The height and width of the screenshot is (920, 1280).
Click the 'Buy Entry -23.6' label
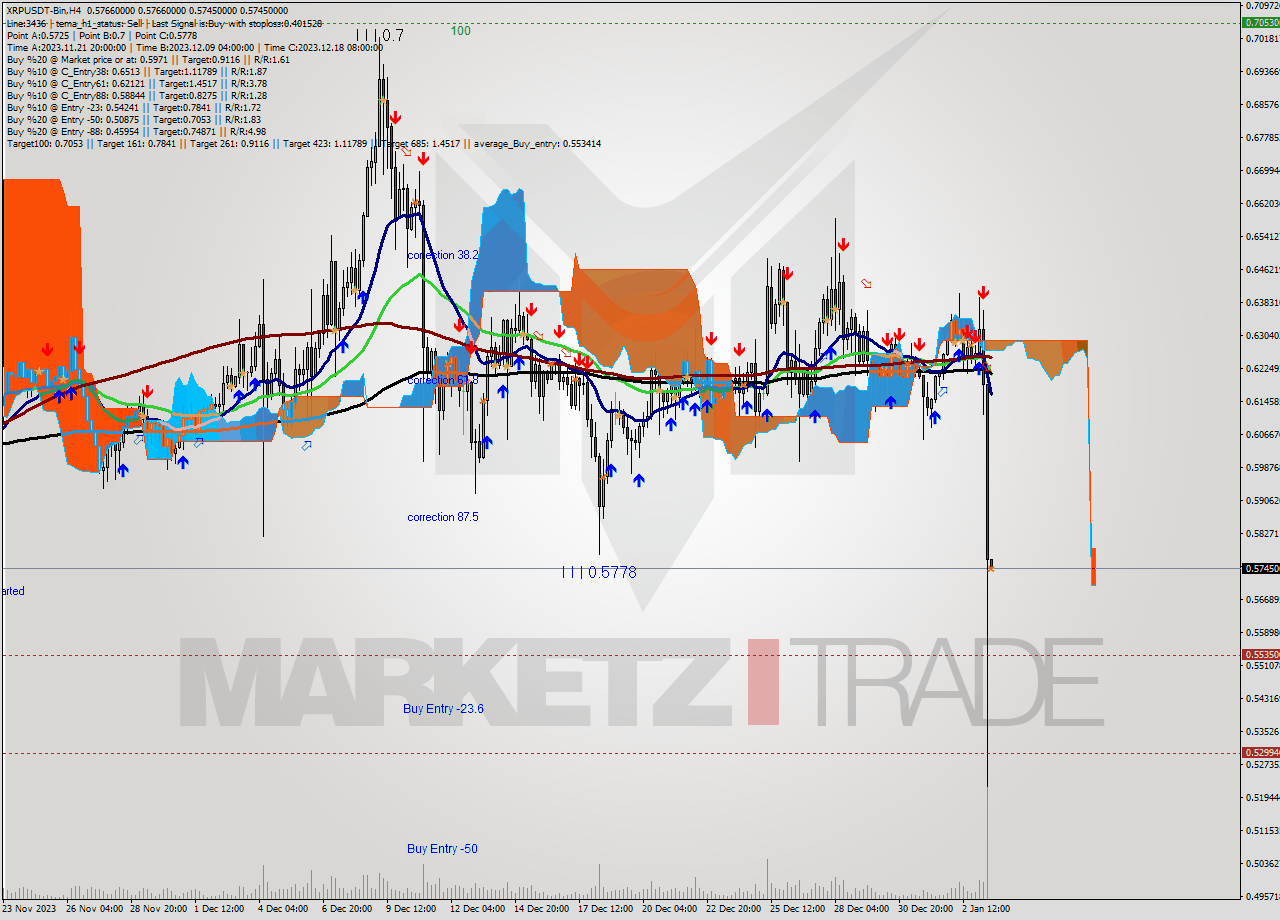point(443,708)
